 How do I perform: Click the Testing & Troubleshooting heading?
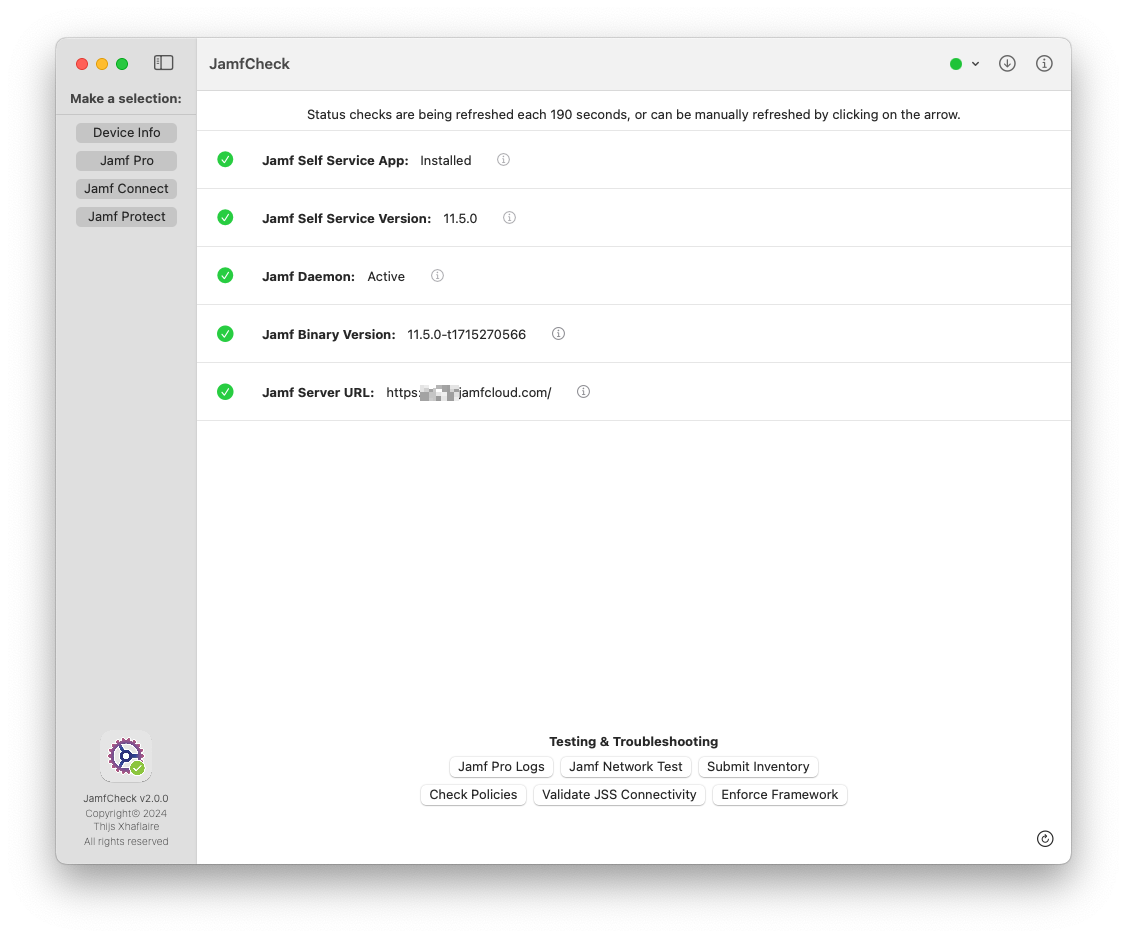(633, 741)
